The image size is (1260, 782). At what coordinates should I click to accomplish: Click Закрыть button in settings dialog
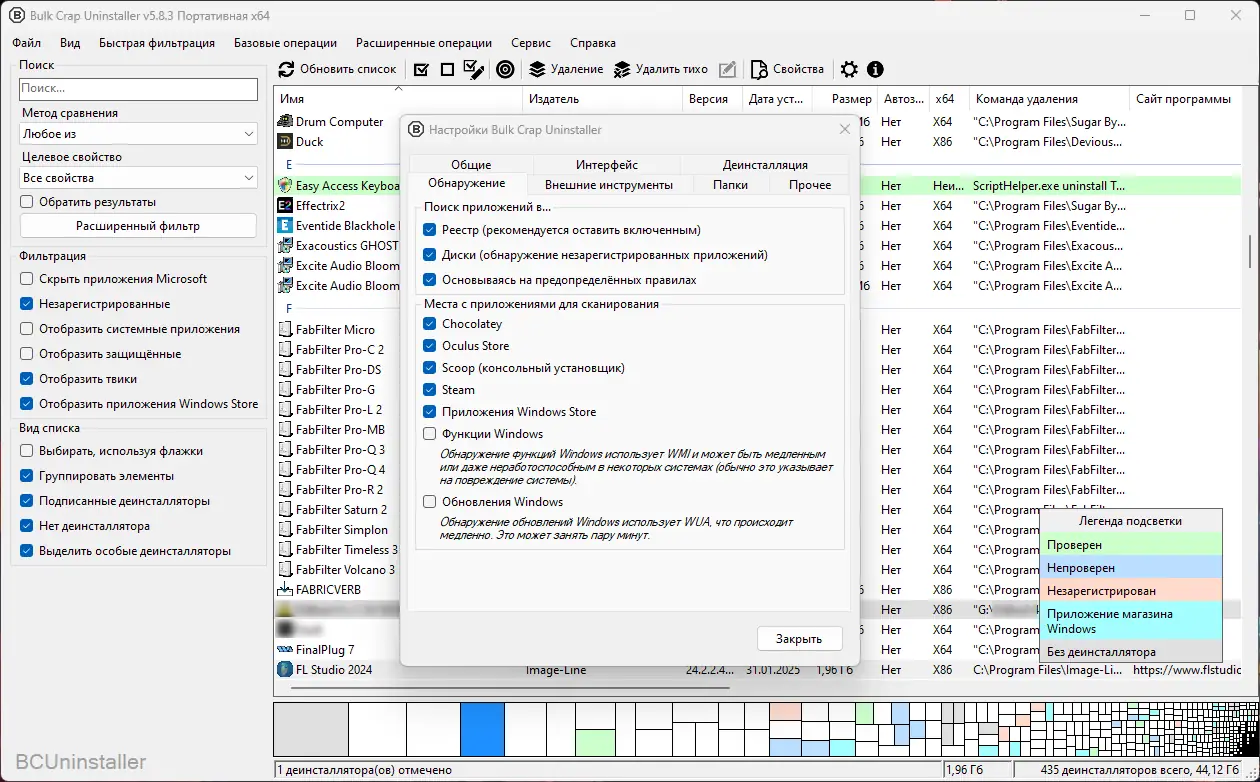point(799,639)
